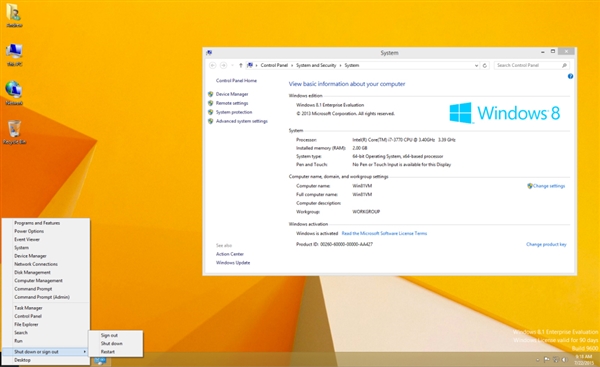The image size is (600, 367).
Task: Click Change product key link
Action: point(546,244)
